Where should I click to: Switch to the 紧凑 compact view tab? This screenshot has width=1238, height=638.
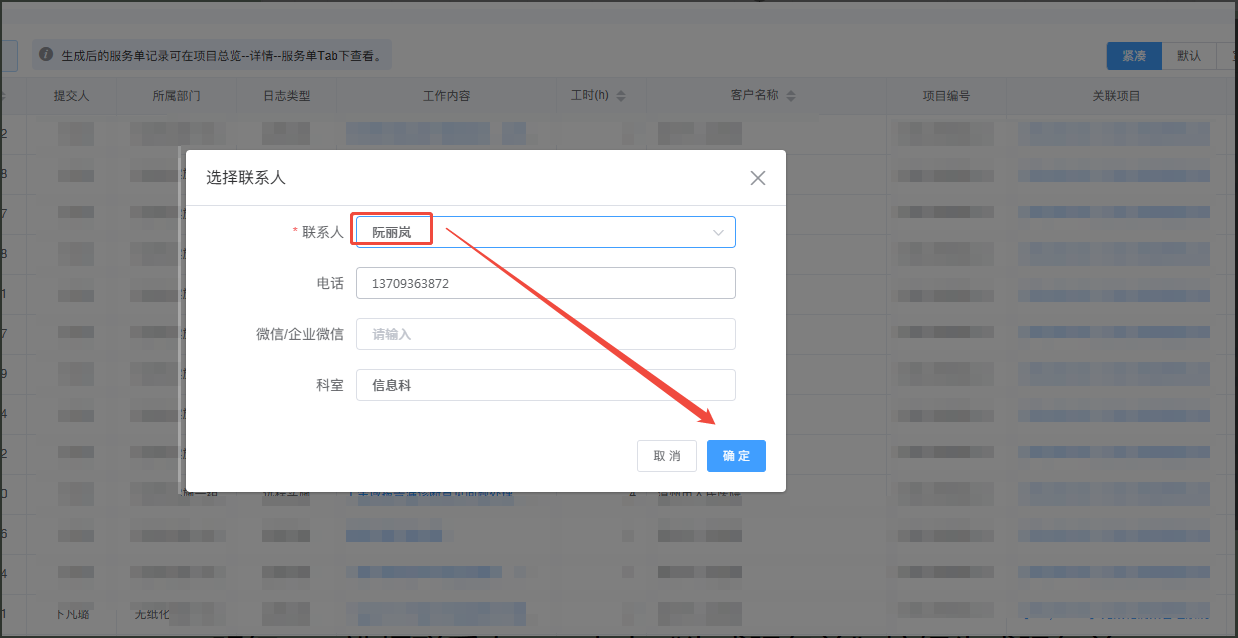tap(1134, 56)
